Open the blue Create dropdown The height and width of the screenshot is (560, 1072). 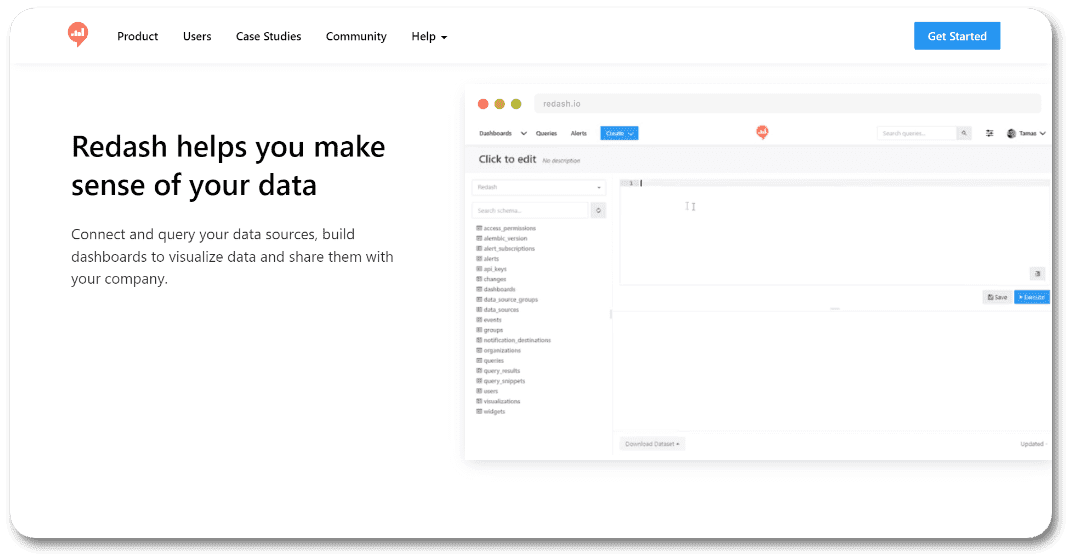[619, 133]
